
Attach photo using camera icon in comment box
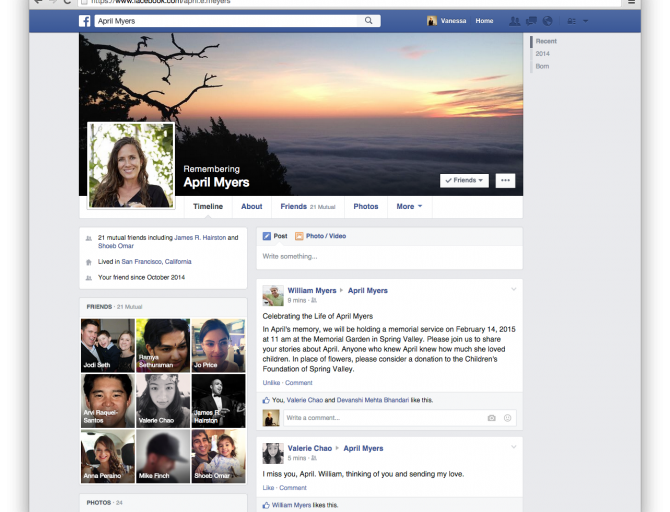(x=491, y=417)
